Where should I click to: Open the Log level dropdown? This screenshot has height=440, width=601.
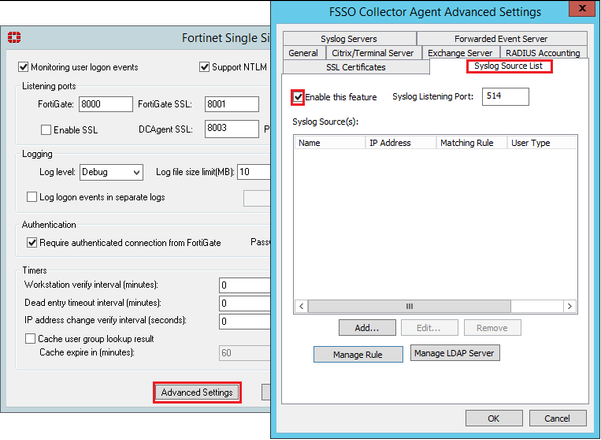pos(111,172)
